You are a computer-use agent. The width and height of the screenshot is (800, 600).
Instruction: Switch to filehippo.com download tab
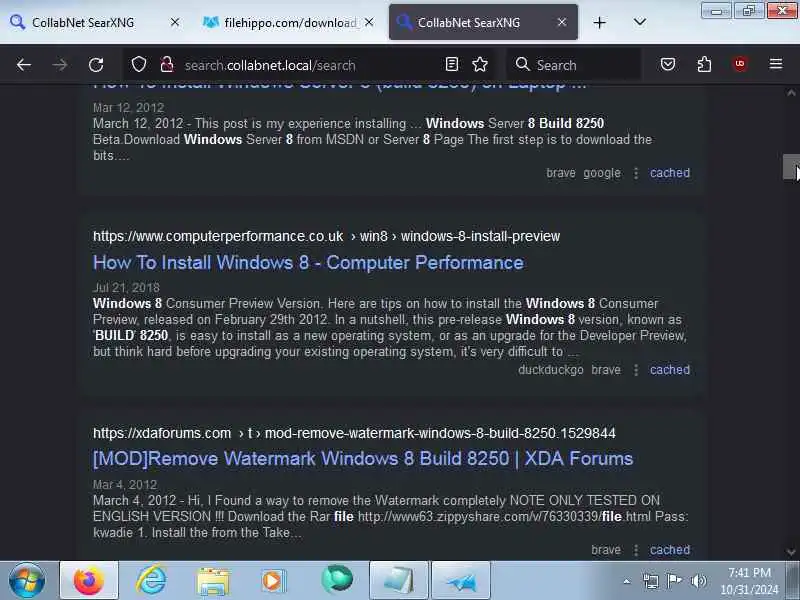(x=289, y=22)
